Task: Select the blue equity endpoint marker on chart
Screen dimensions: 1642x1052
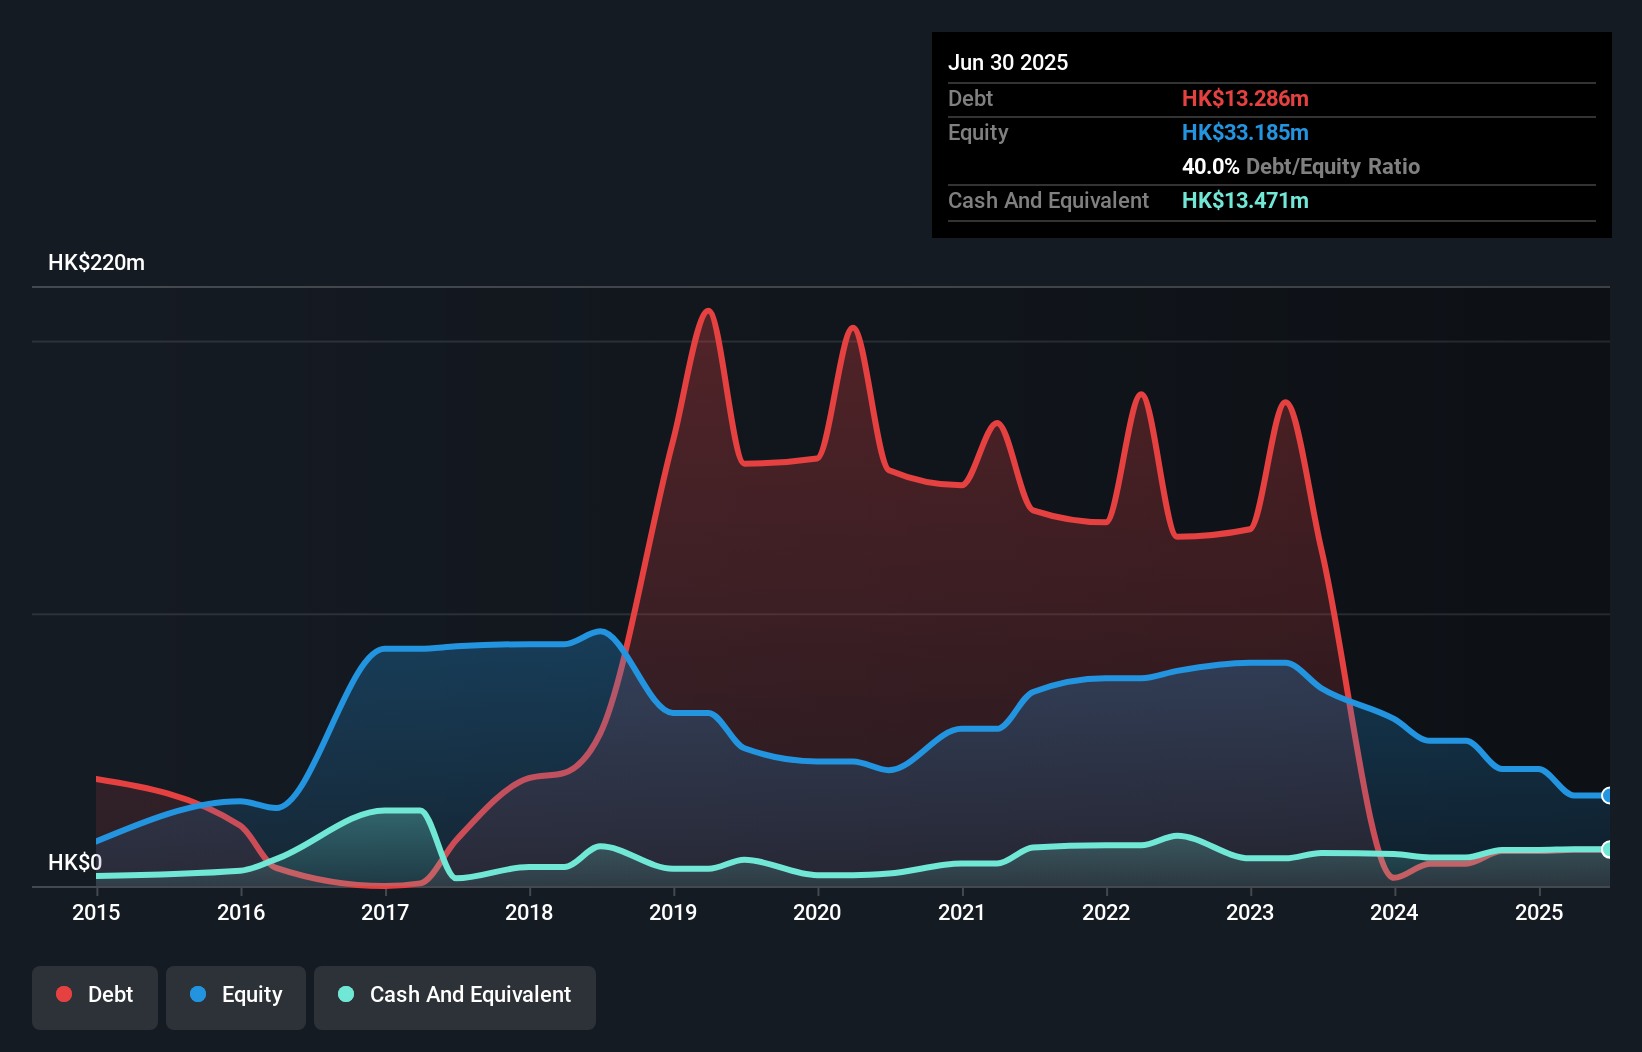Action: click(1607, 797)
